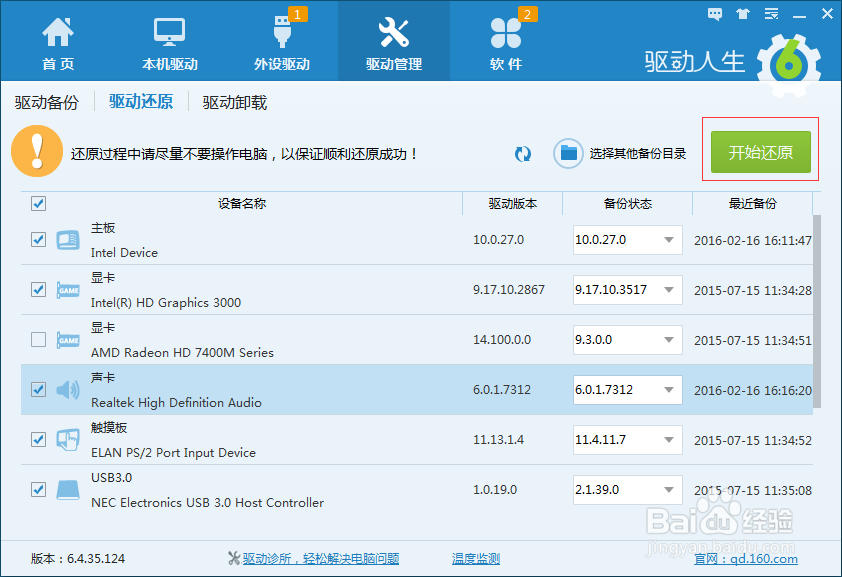The image size is (842, 577).
Task: Open the 官网：qd.160.com link
Action: coord(746,559)
